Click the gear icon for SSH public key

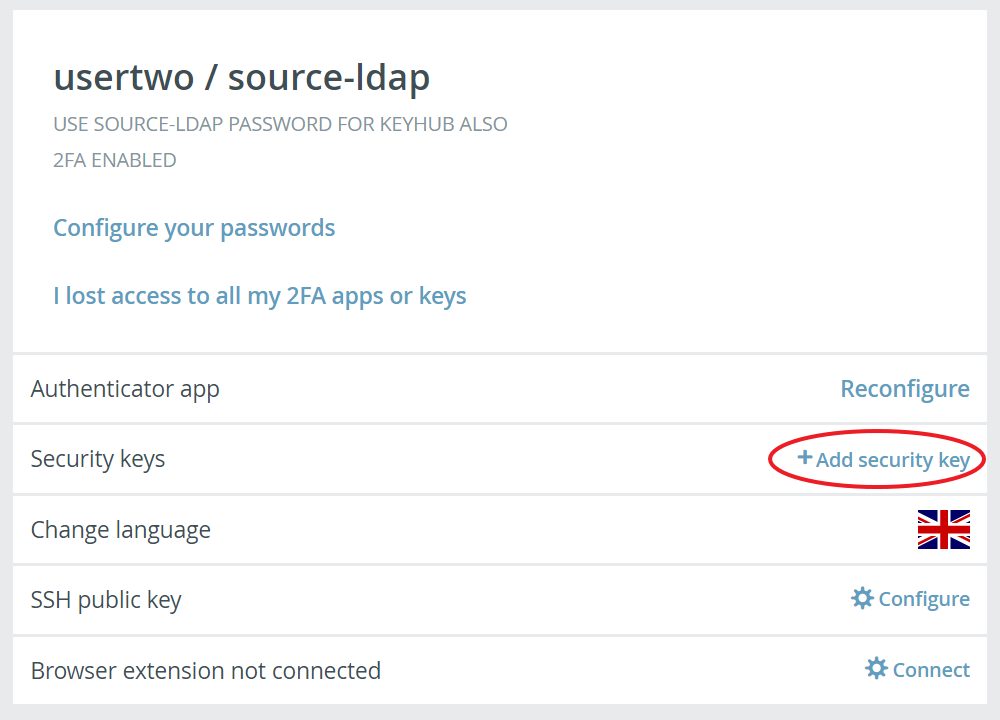[x=862, y=598]
